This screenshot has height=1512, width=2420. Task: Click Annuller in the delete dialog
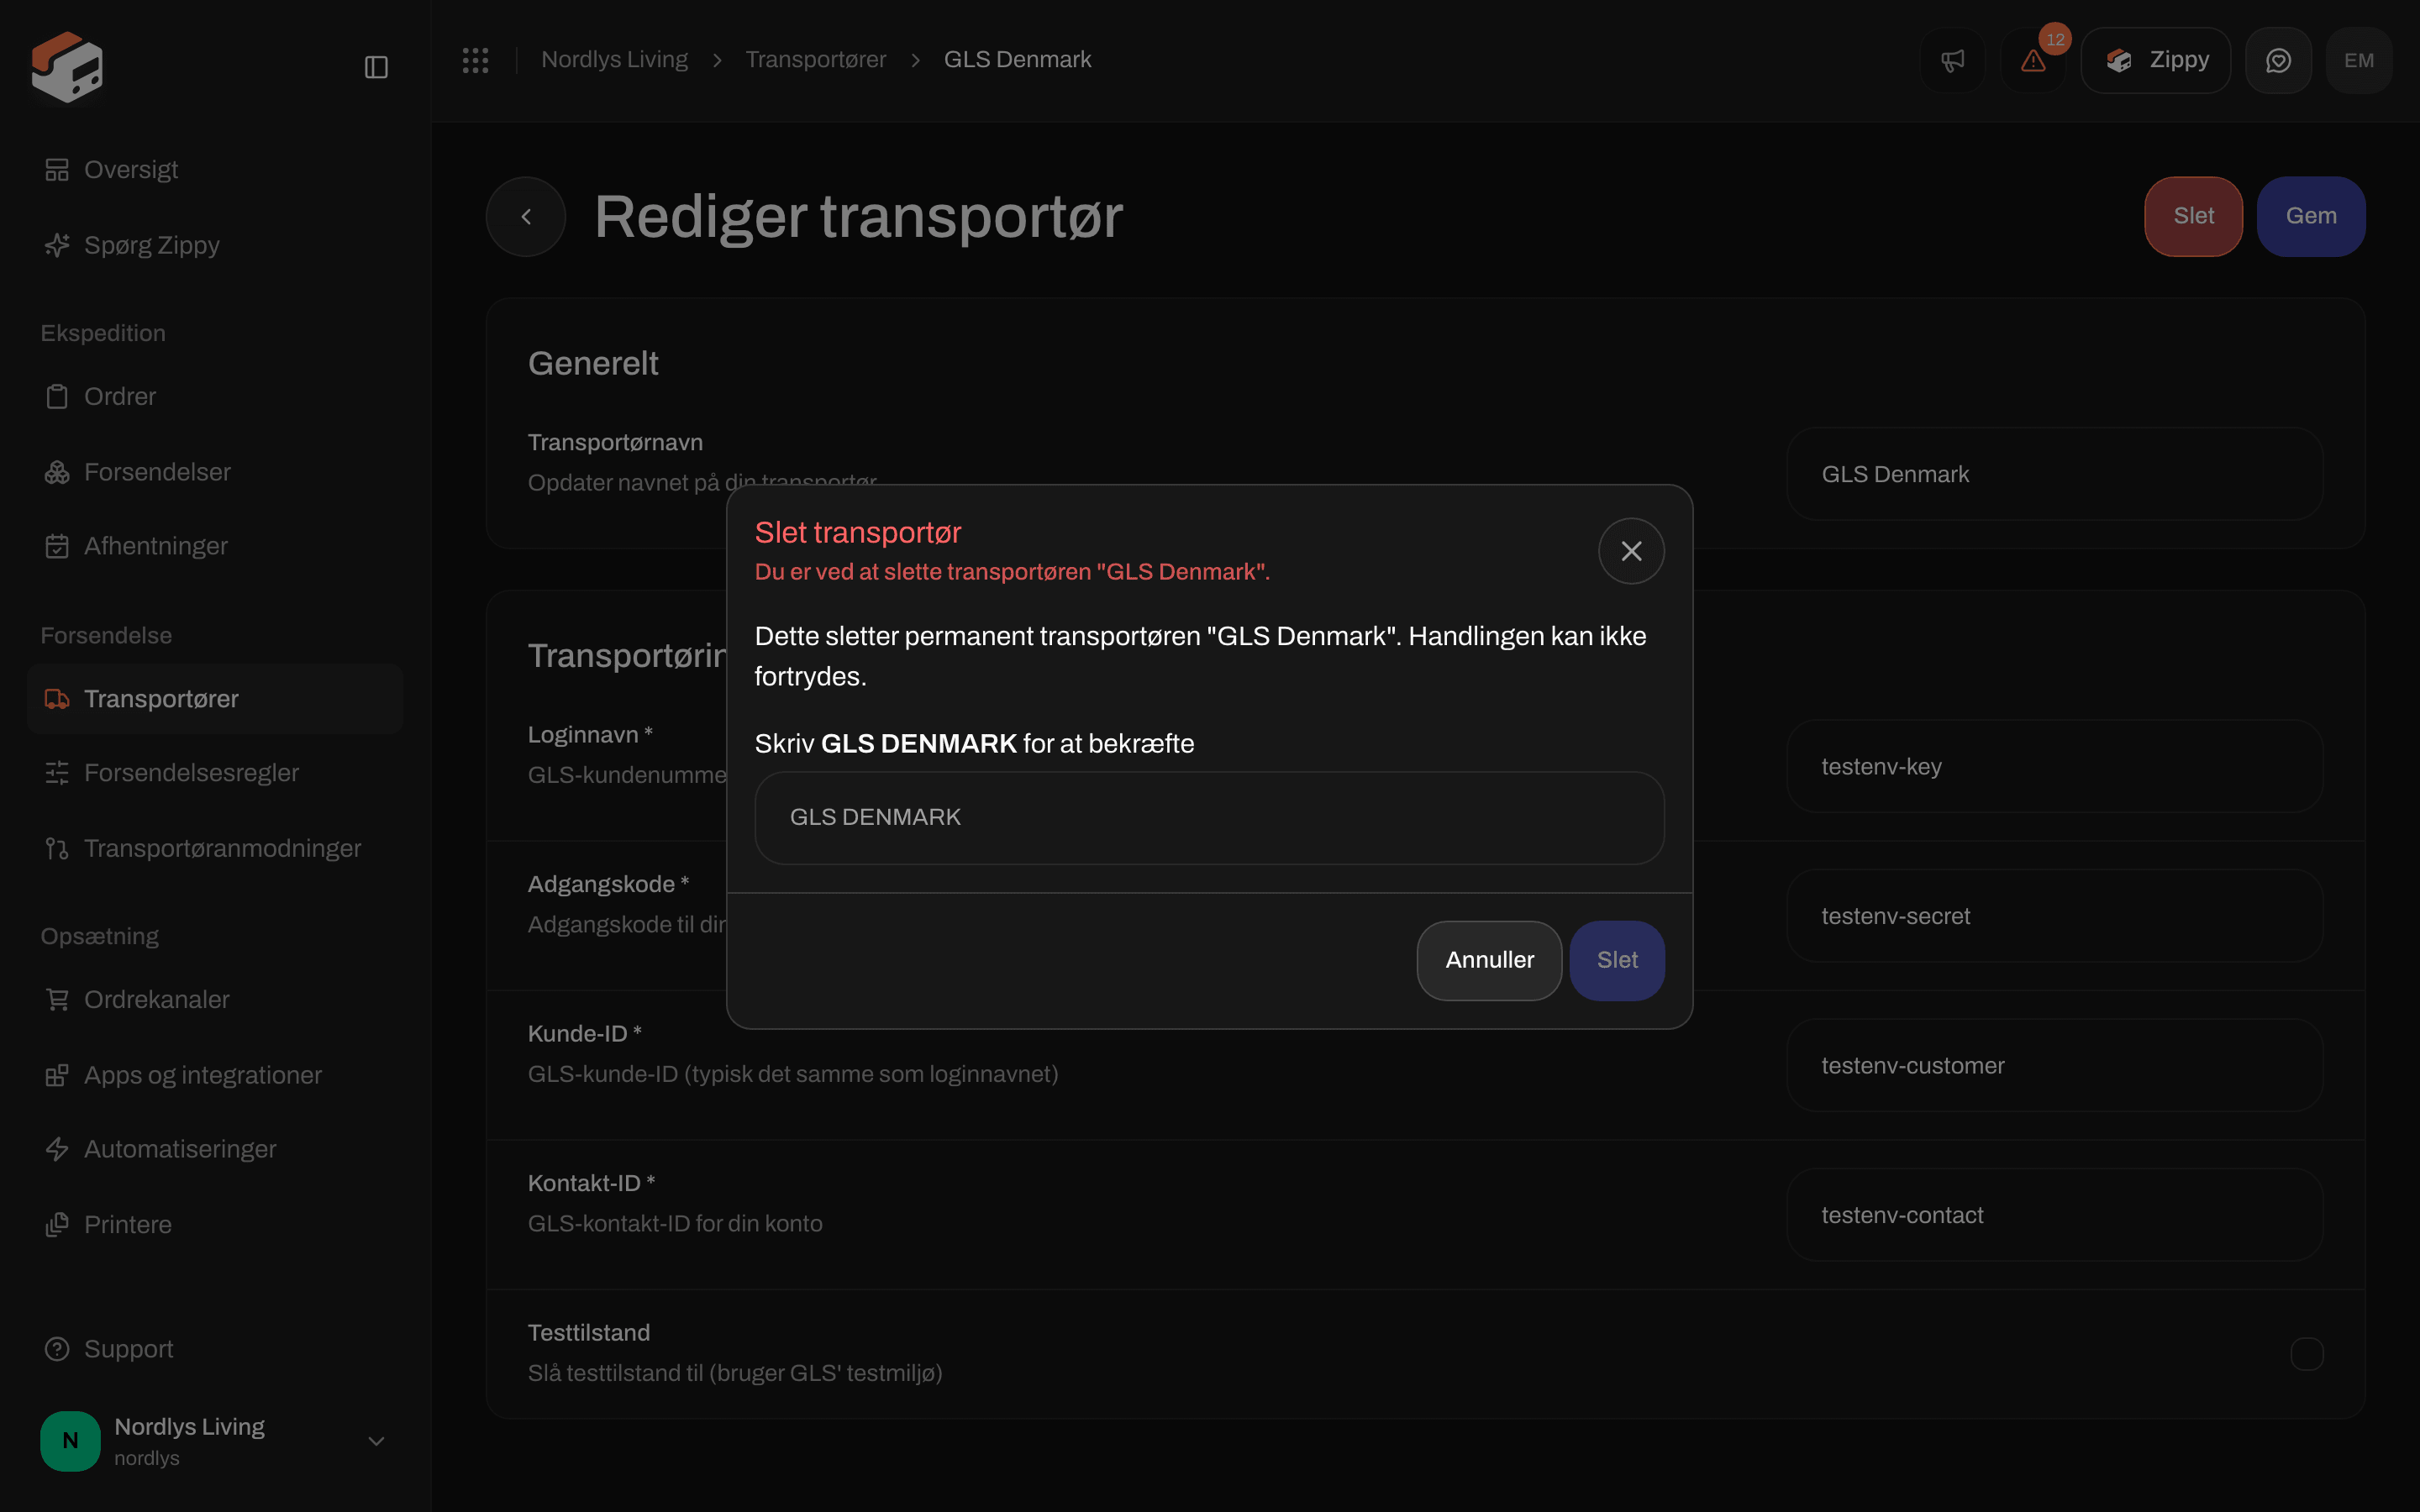pos(1489,960)
